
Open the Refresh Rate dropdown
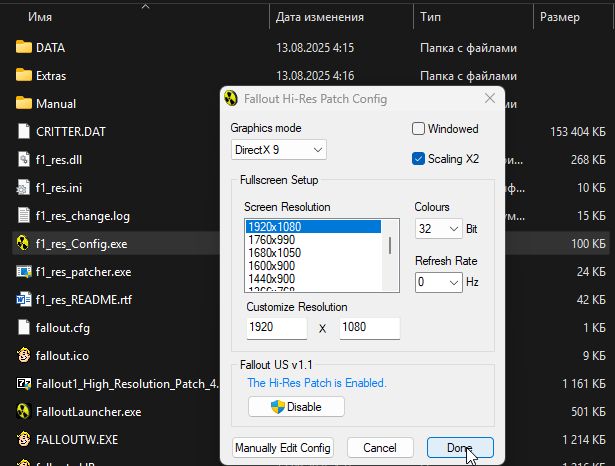pyautogui.click(x=439, y=283)
